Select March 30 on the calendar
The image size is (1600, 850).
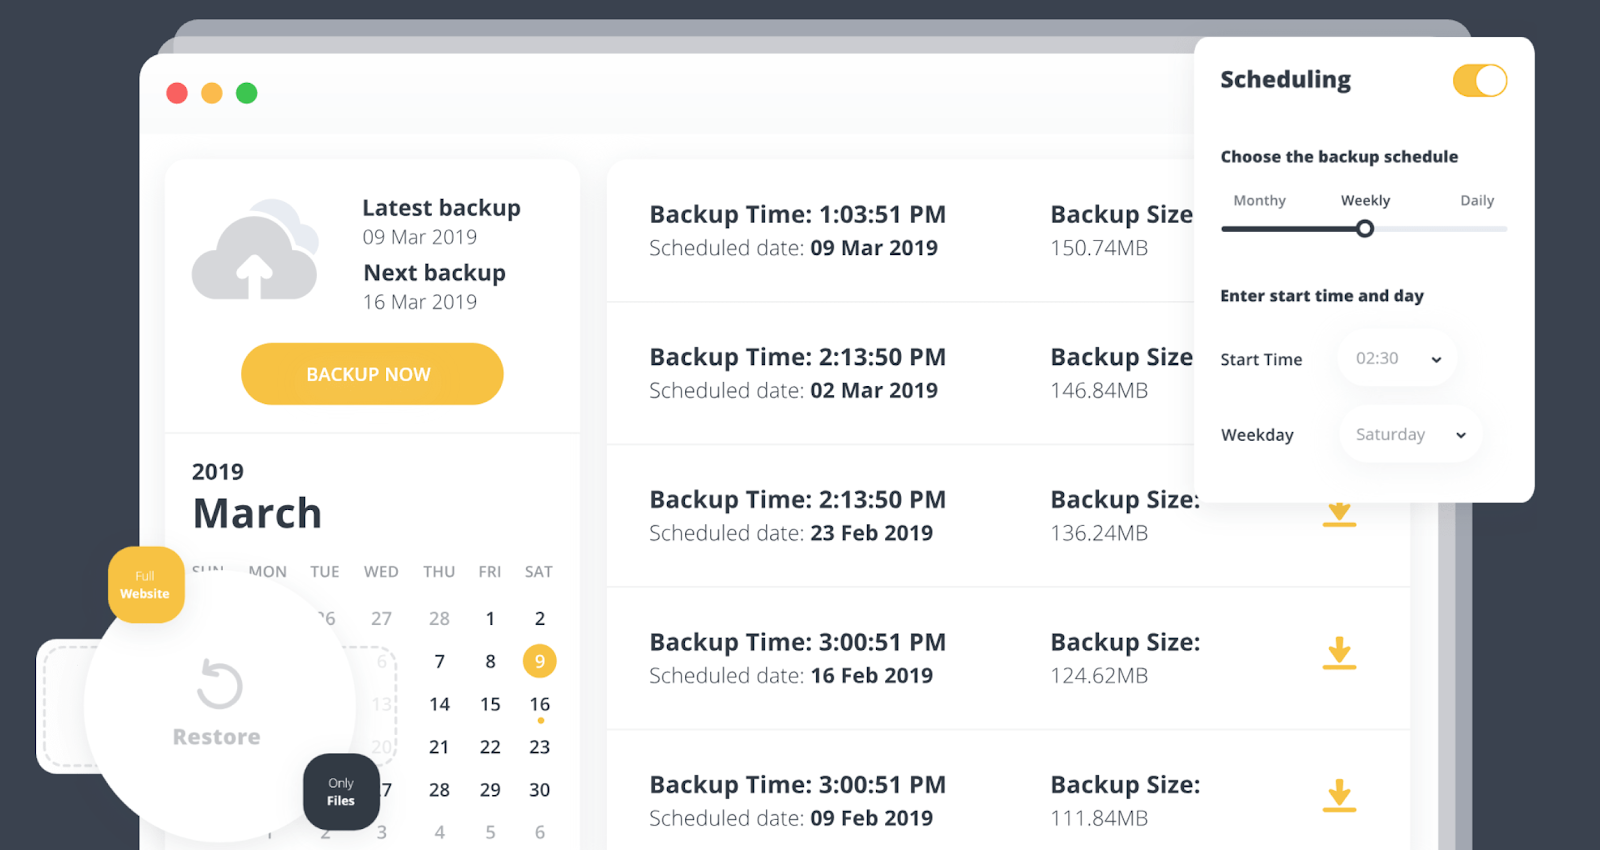(540, 790)
